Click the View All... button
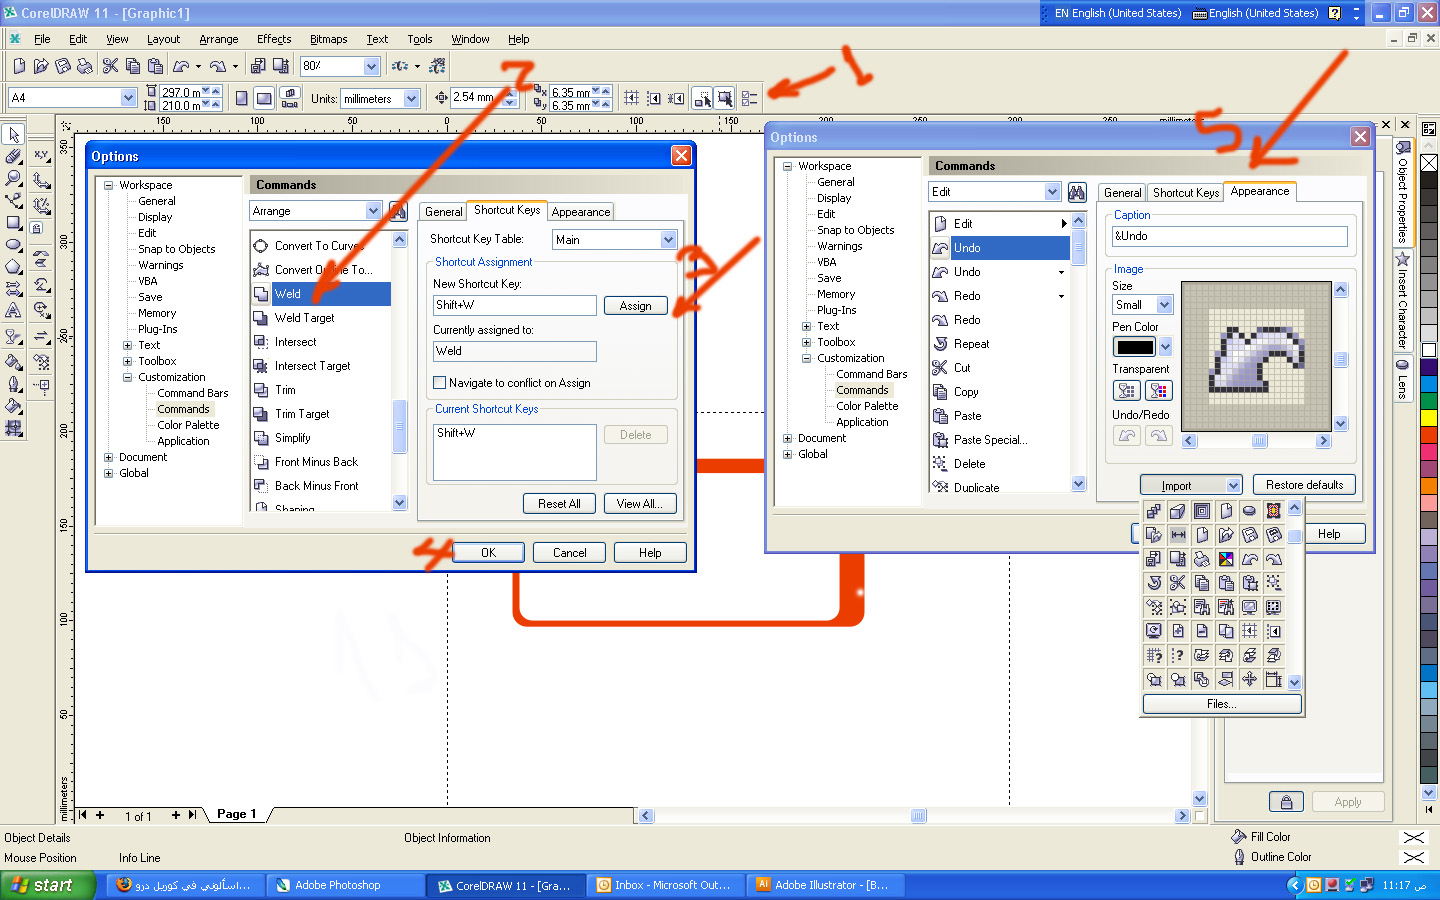Screen dimensions: 1440x900 point(640,504)
